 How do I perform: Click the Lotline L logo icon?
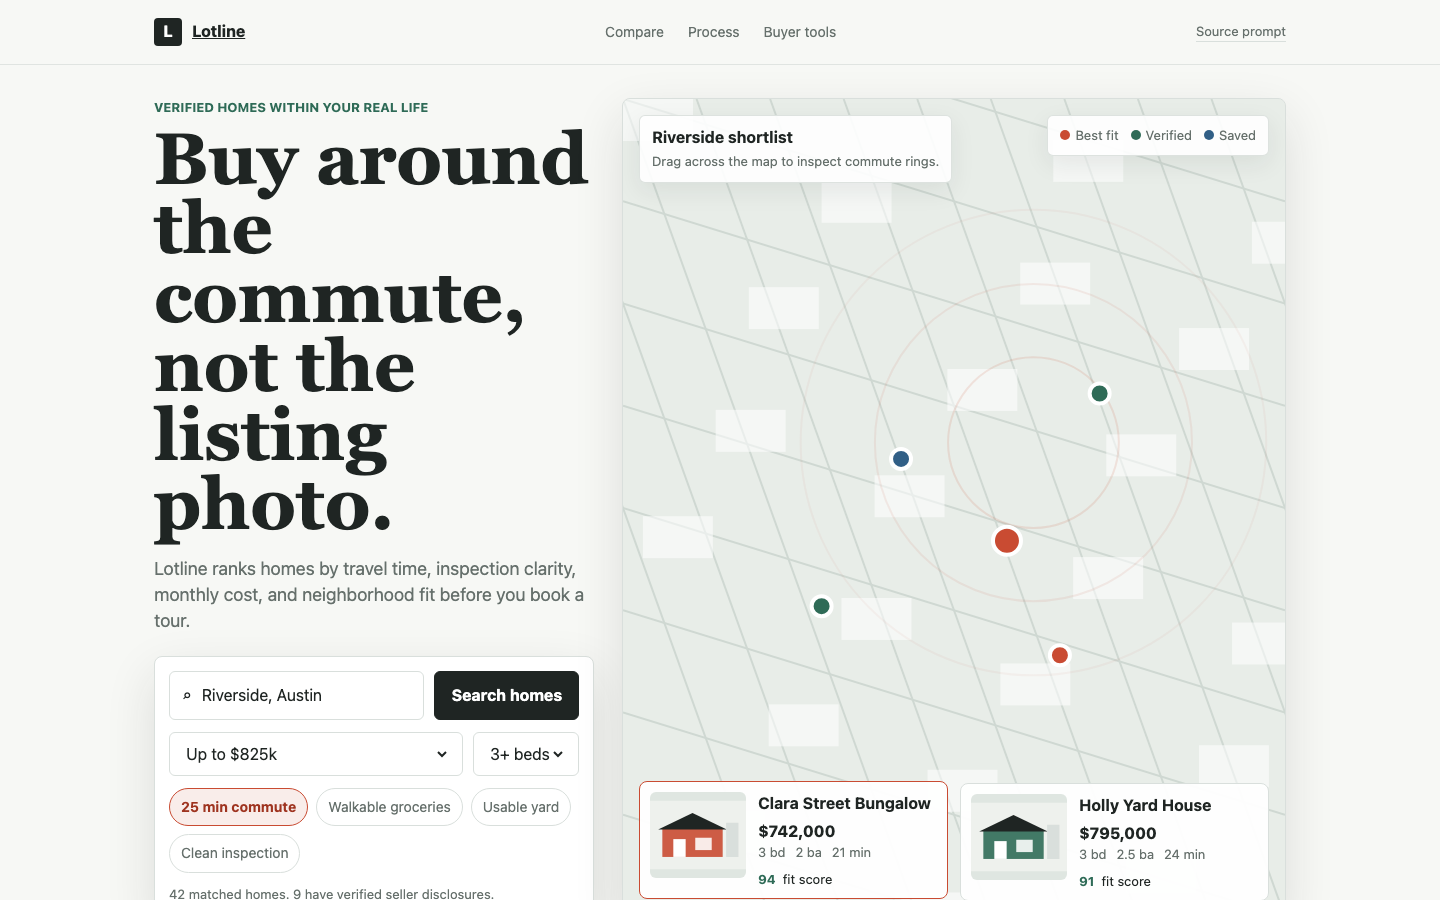(x=168, y=32)
